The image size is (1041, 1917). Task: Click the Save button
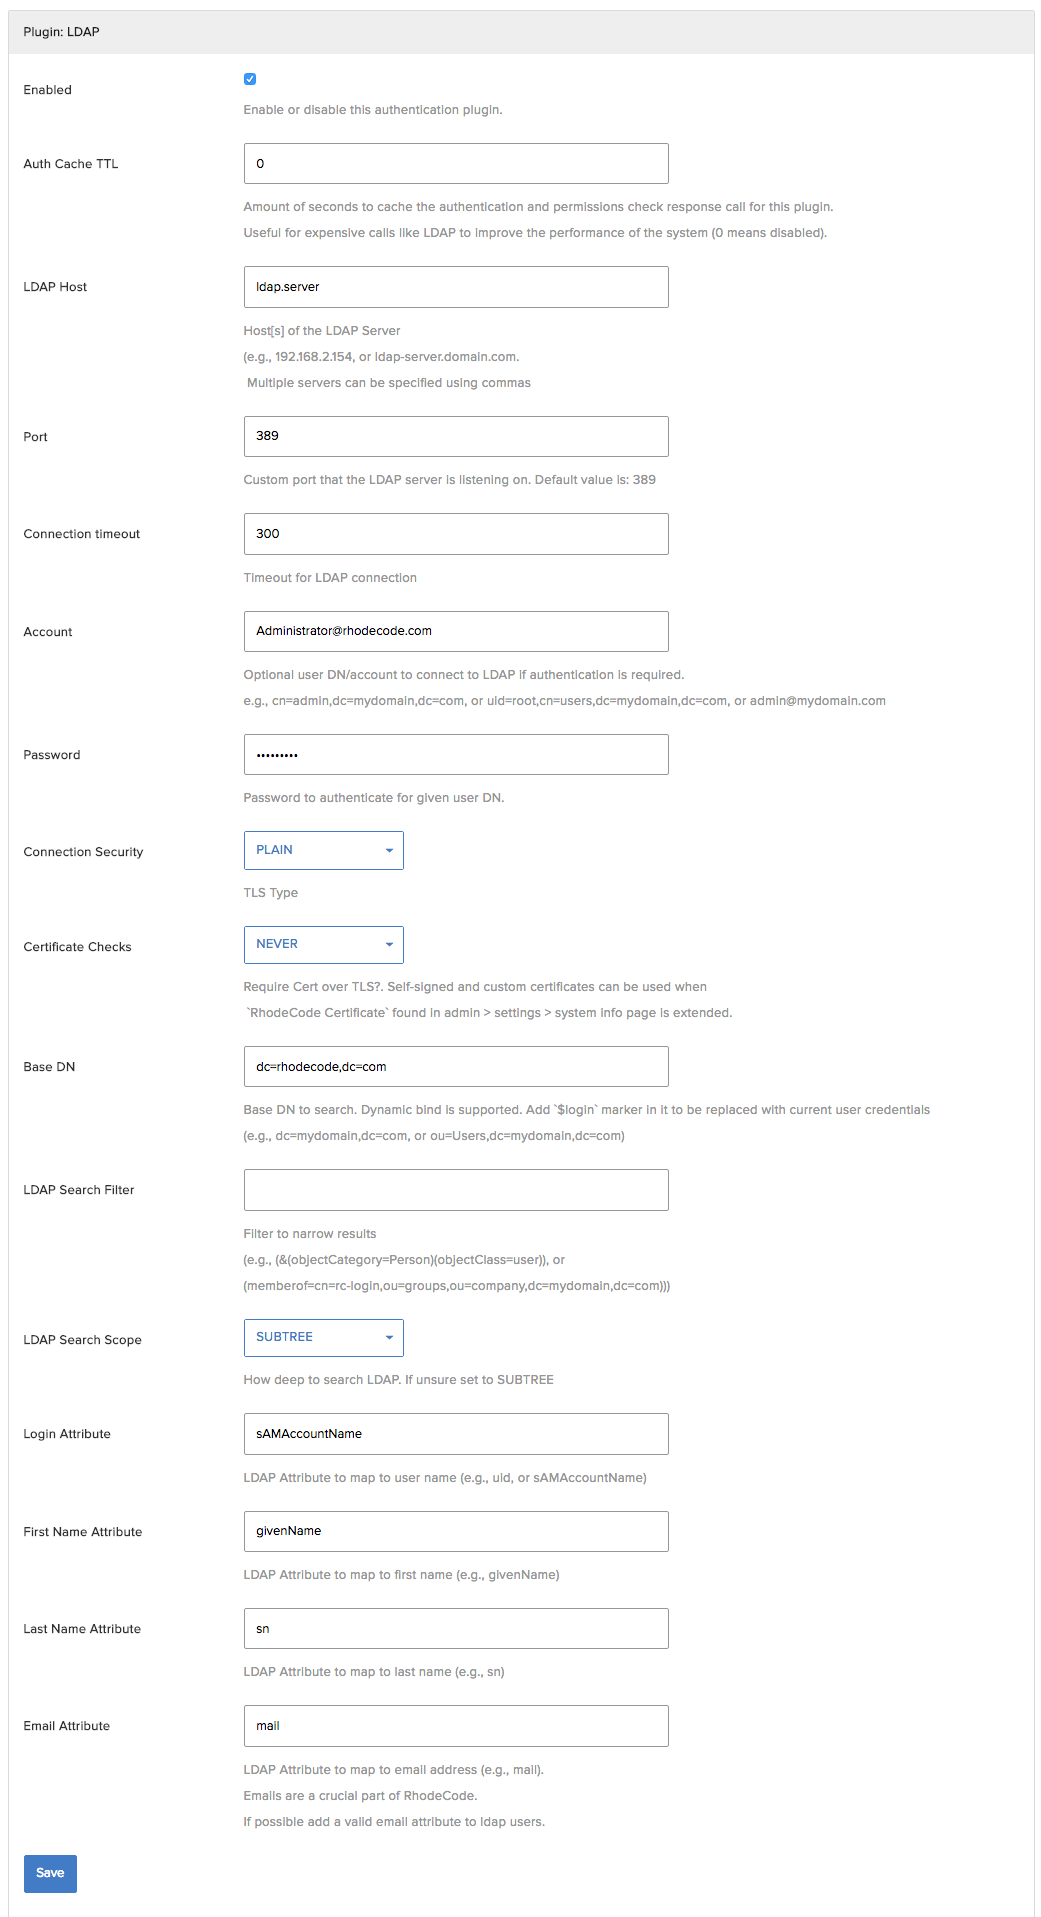click(x=50, y=1873)
